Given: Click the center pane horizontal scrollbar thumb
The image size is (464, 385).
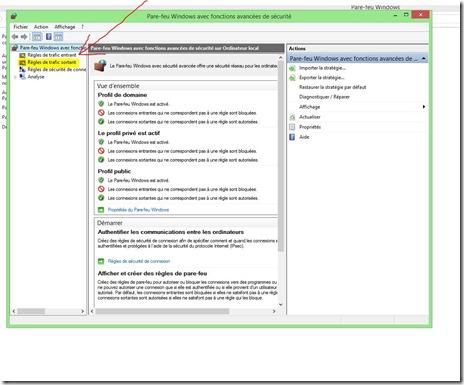Looking at the screenshot, I should (x=162, y=311).
